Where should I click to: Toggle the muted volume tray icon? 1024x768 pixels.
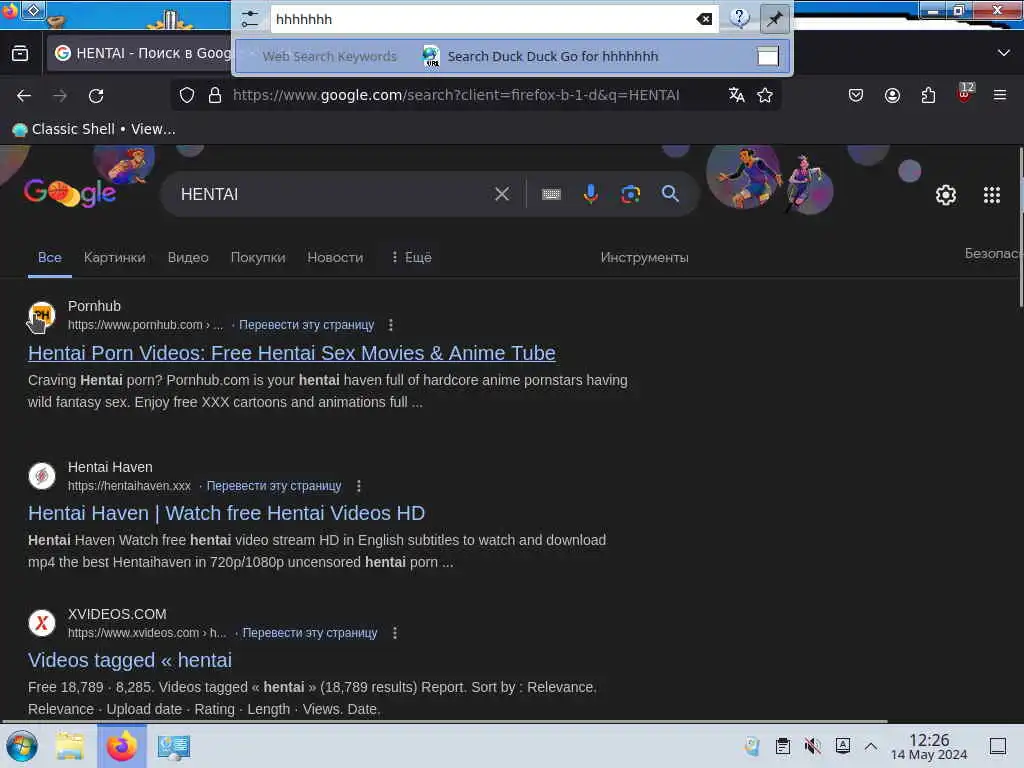click(x=812, y=746)
